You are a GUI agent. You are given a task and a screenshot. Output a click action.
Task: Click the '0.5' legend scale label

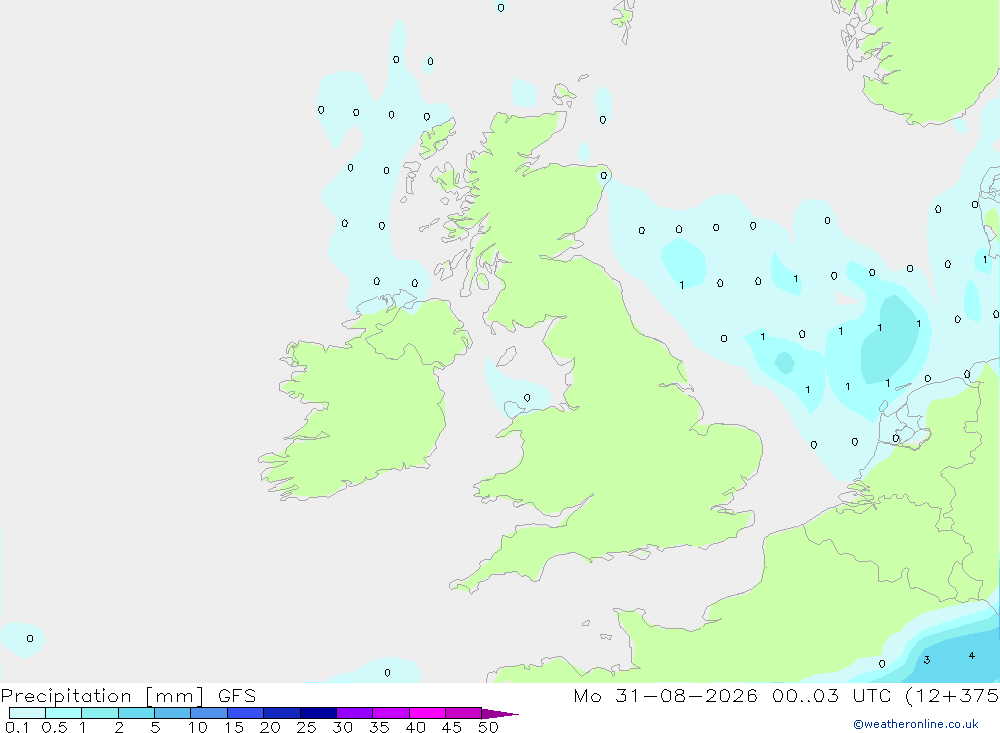coord(54,727)
